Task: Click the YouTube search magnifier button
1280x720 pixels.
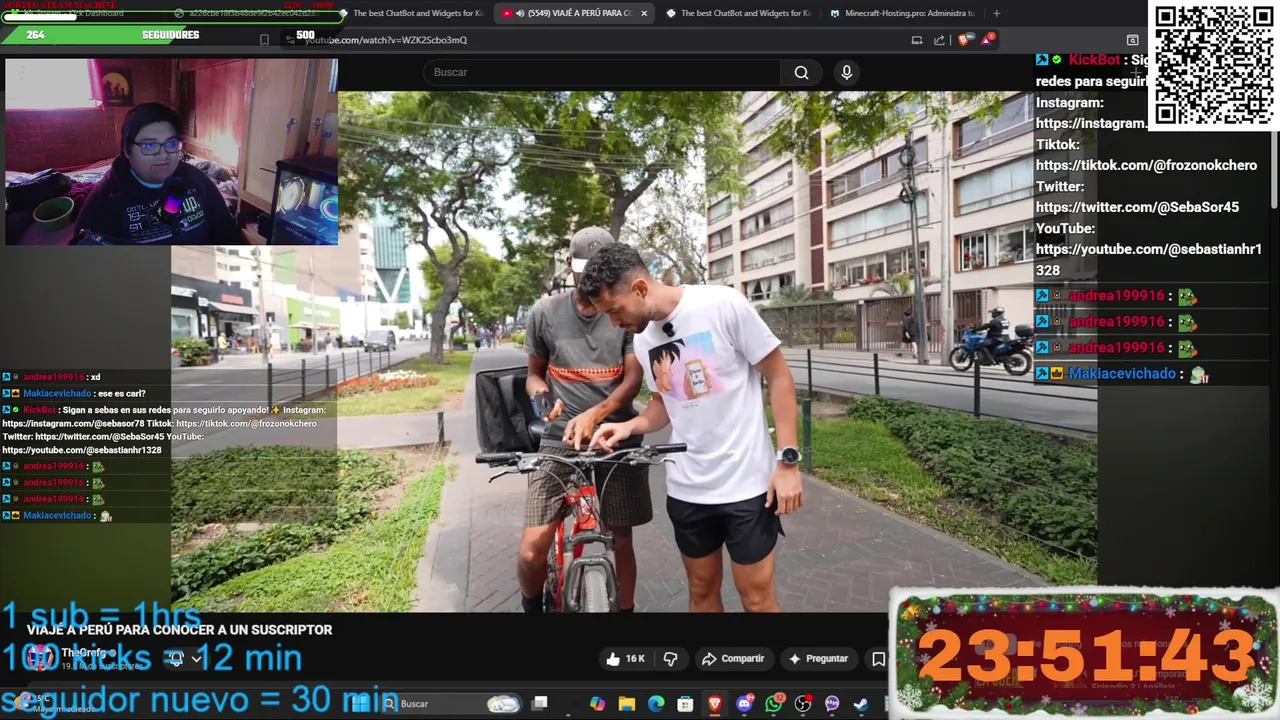Action: (801, 72)
